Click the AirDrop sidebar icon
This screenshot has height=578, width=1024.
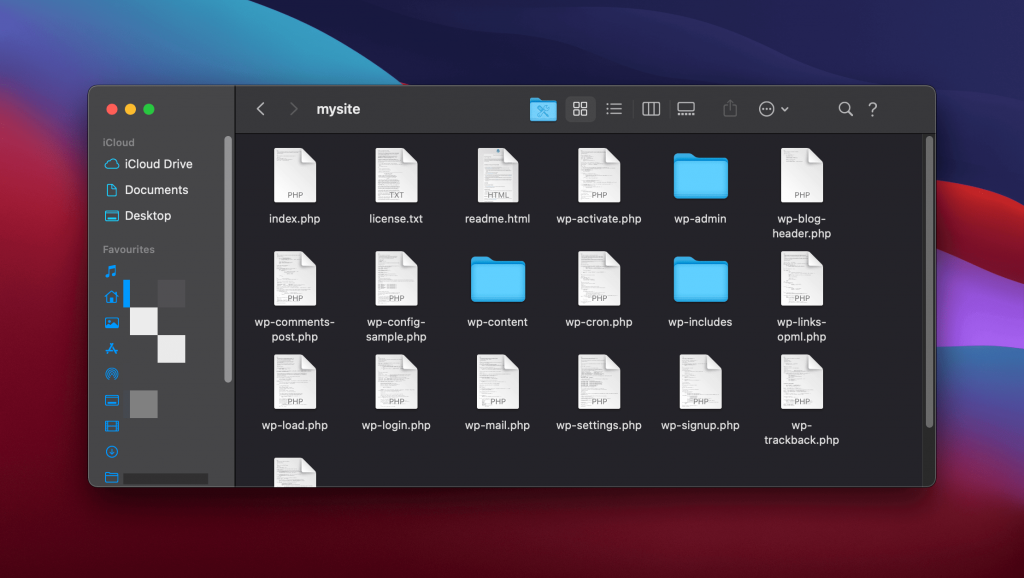pos(112,374)
